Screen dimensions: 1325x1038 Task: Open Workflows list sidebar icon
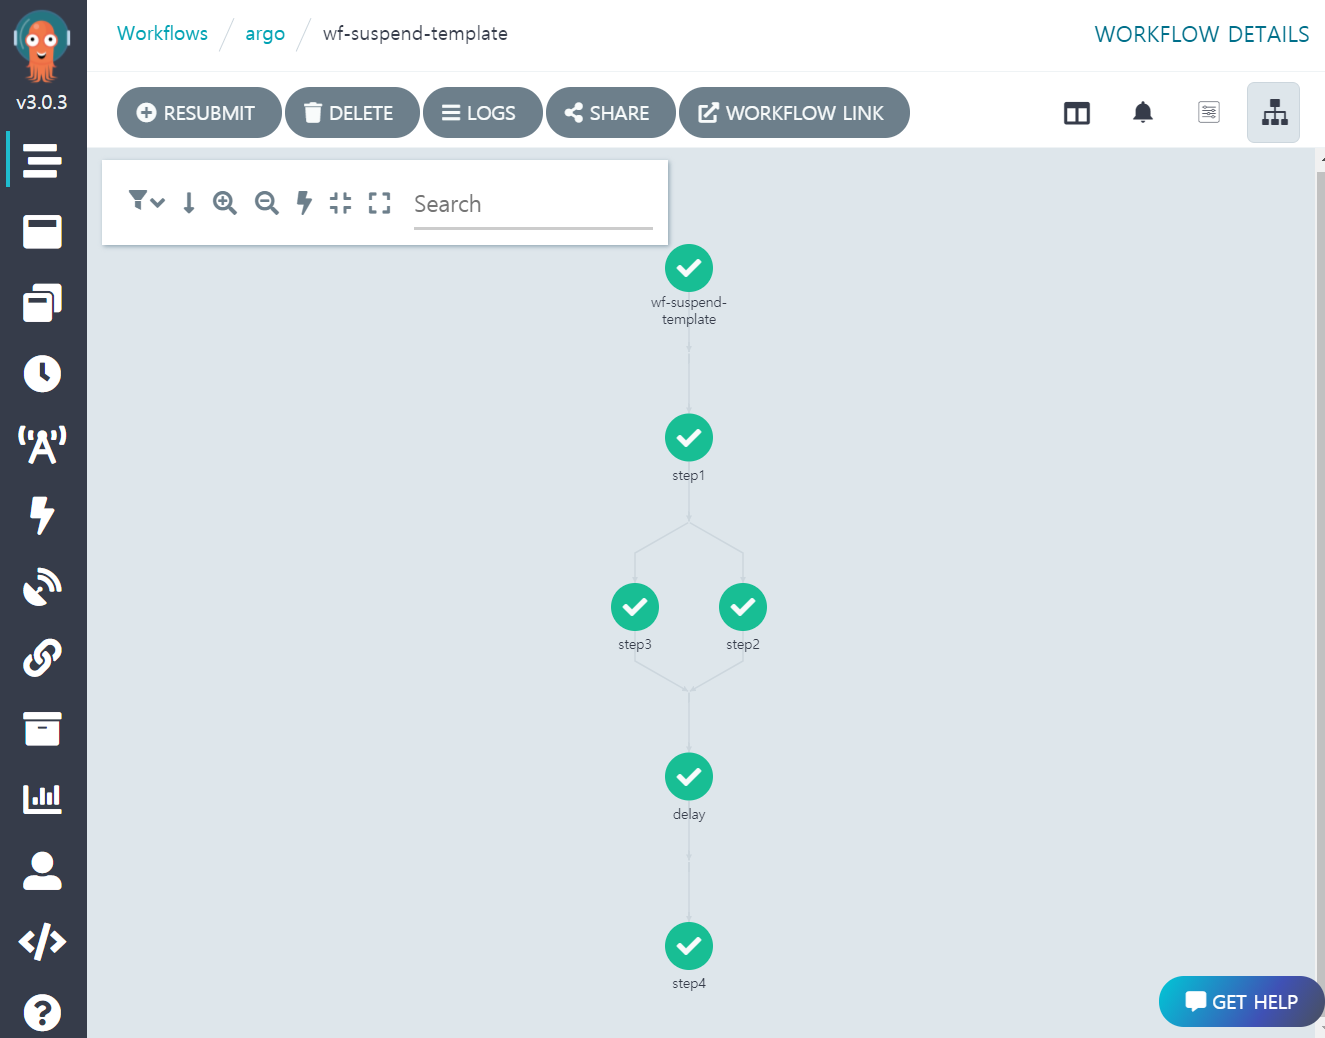point(42,160)
